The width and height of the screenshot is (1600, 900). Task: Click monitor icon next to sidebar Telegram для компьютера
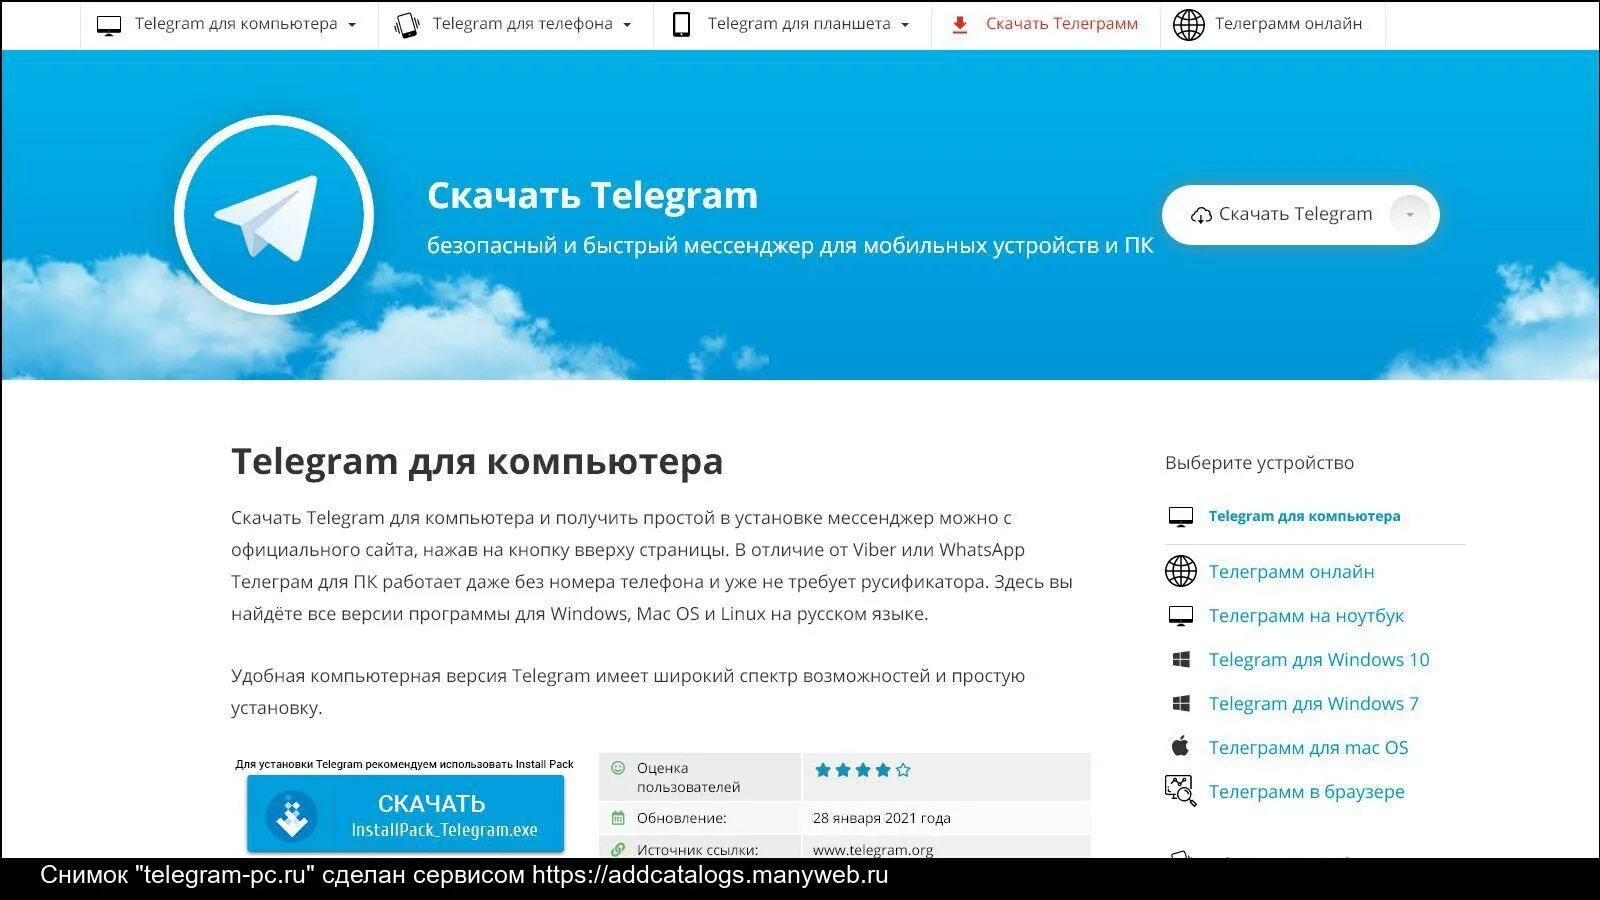(1181, 517)
